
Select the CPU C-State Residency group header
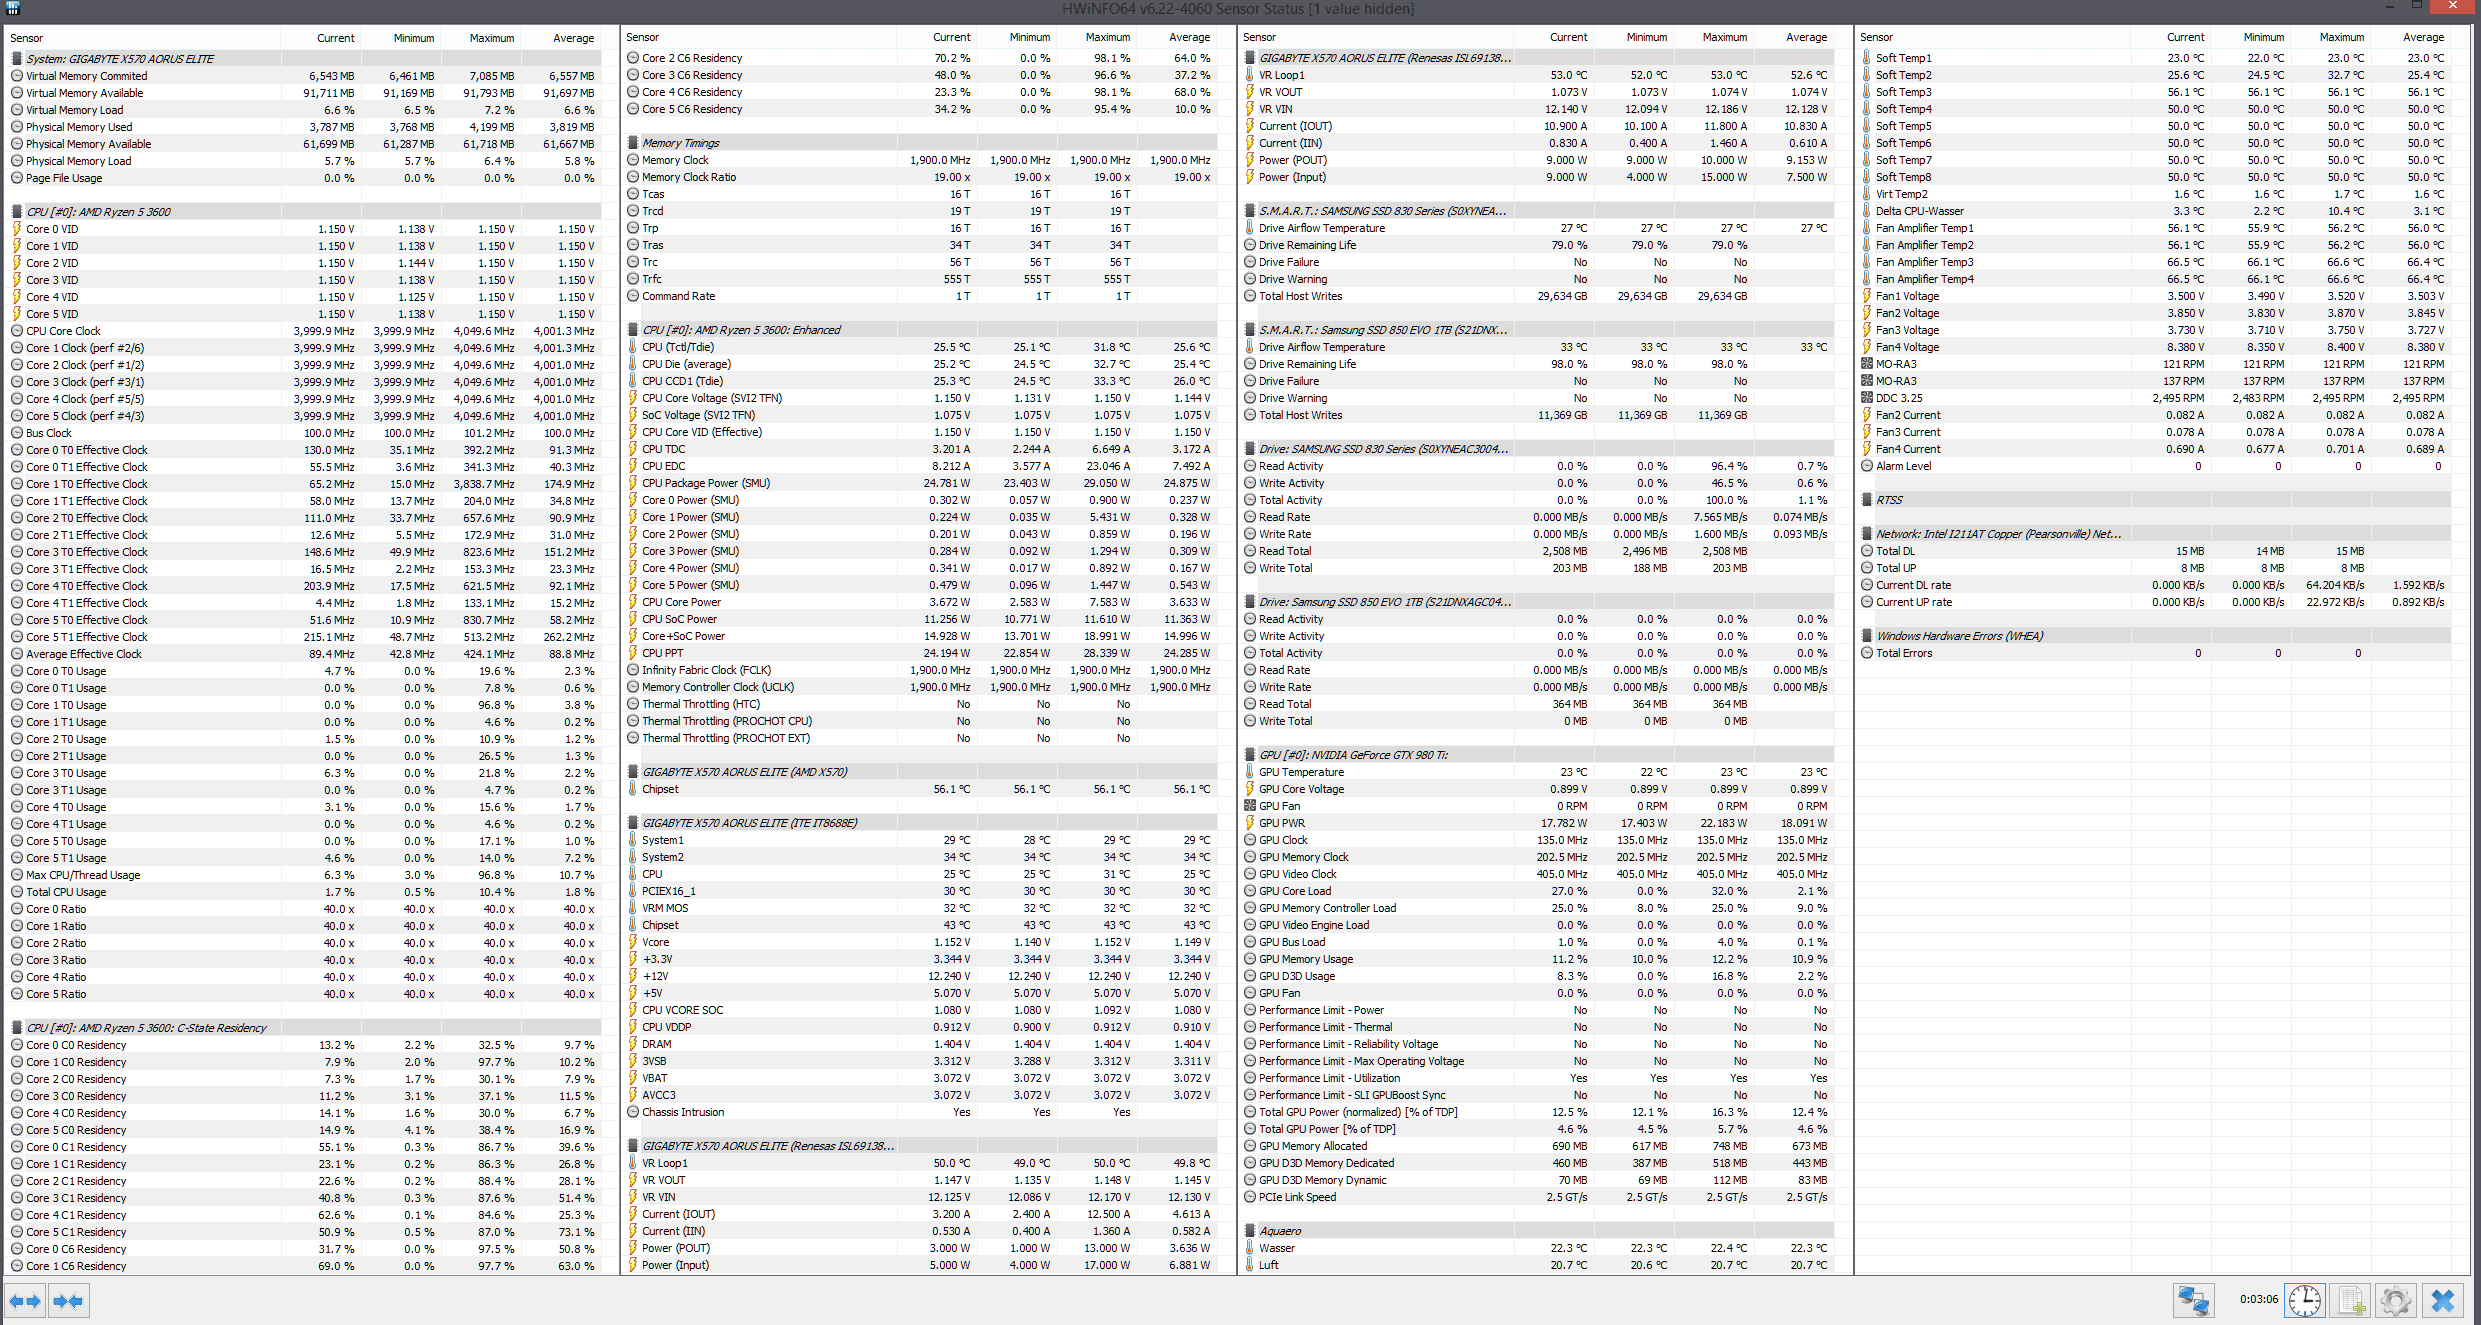[x=305, y=1028]
